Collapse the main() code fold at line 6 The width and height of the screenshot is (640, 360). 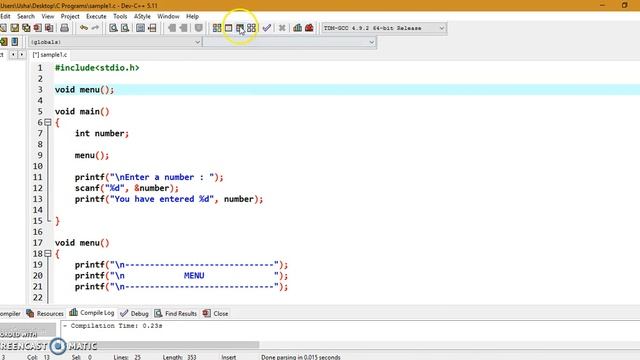click(x=48, y=122)
